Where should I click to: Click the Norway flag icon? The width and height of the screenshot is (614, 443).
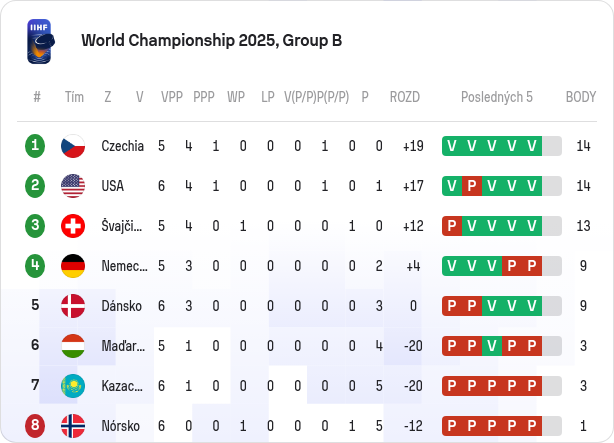tap(73, 426)
